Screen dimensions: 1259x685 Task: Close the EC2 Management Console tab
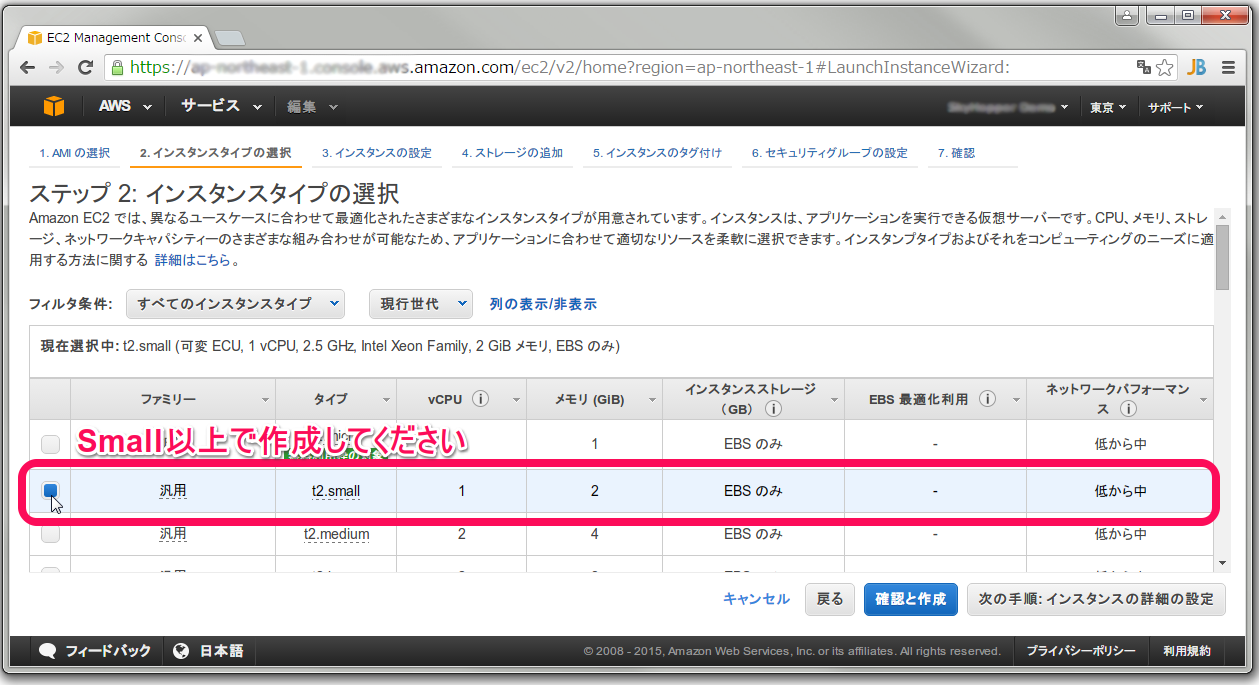click(x=198, y=38)
